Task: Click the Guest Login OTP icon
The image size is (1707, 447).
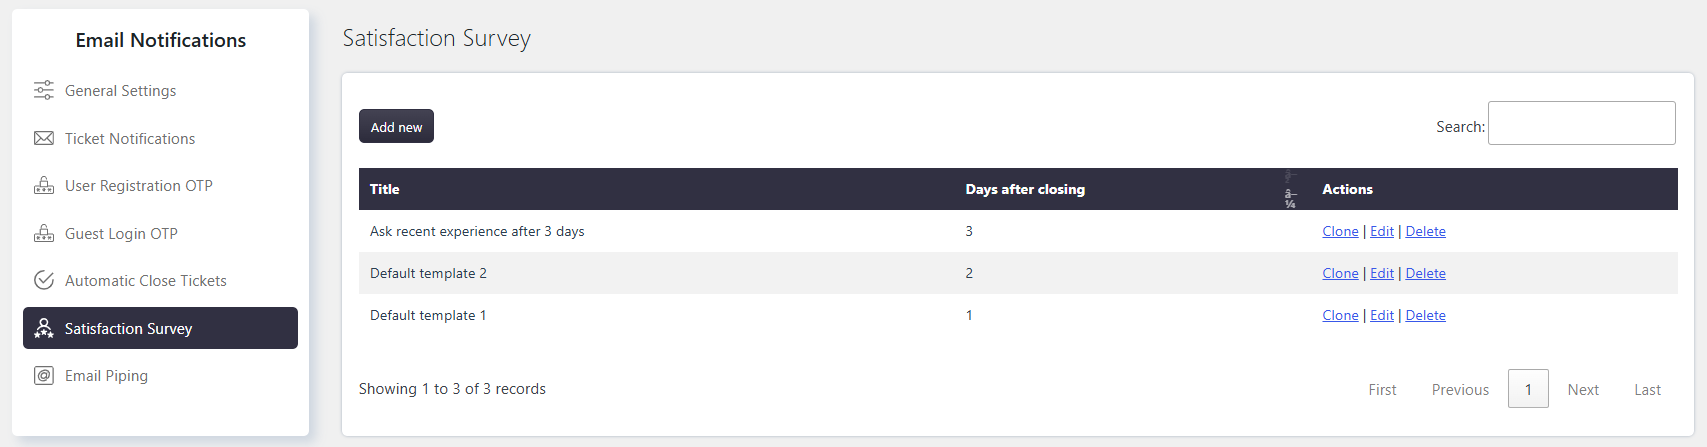Action: pos(44,233)
